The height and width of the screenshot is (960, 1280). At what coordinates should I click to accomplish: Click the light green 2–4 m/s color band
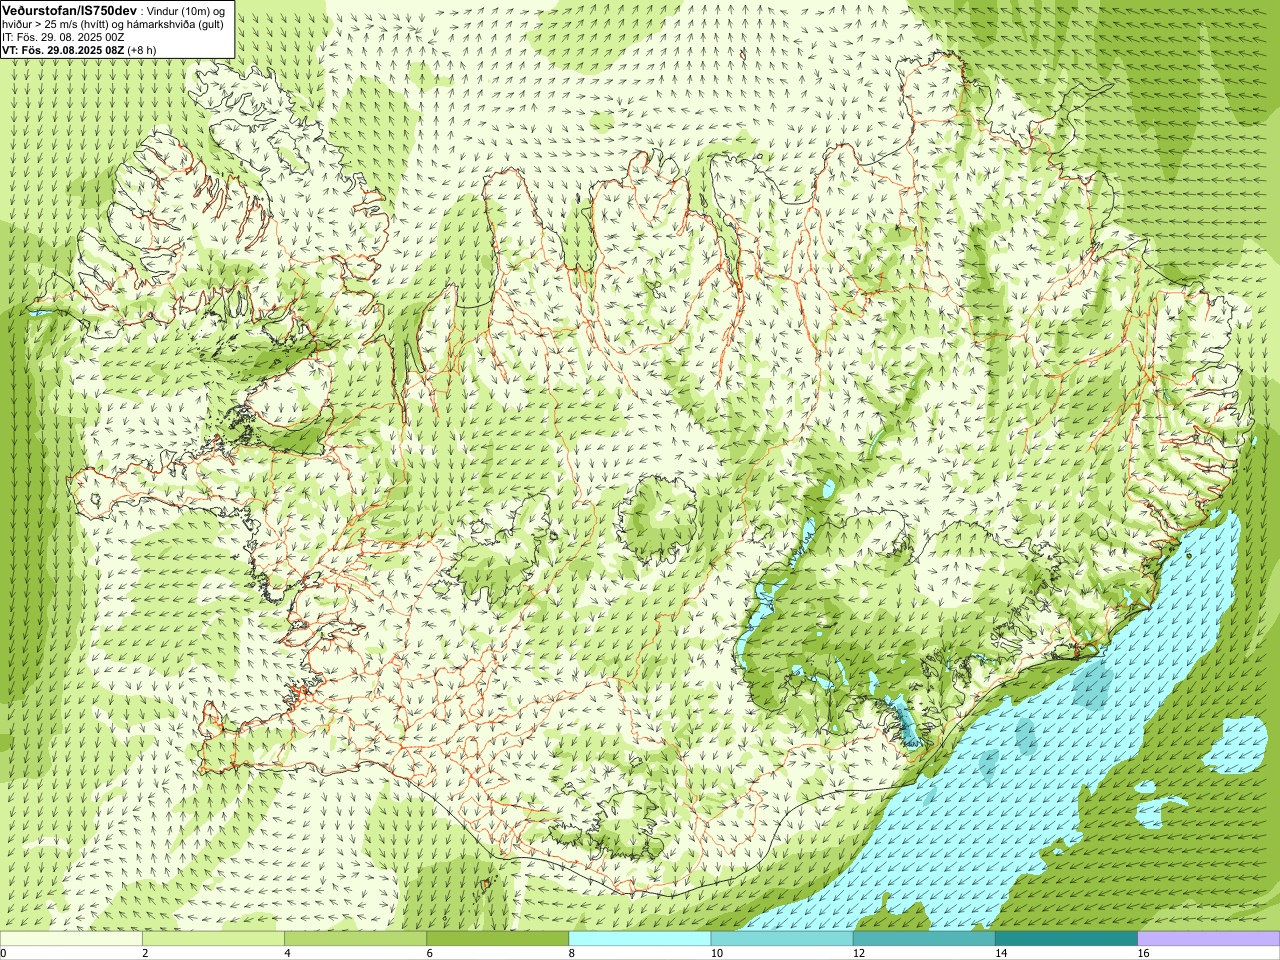pyautogui.click(x=213, y=939)
